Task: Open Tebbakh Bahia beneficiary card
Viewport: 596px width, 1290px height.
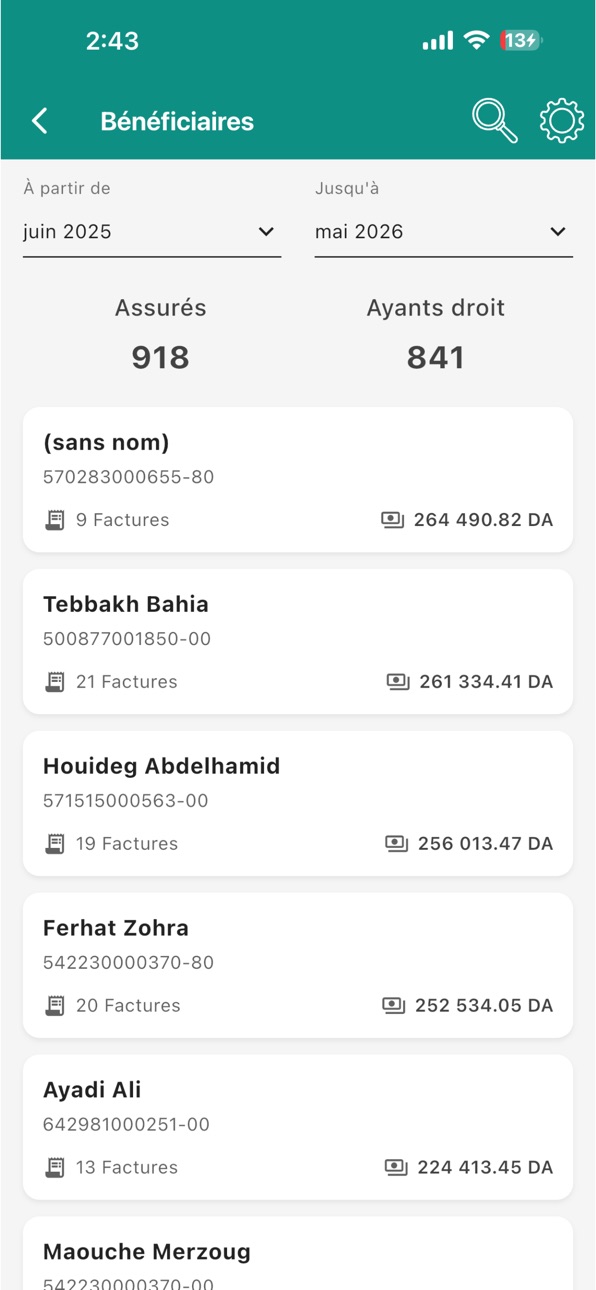Action: pyautogui.click(x=298, y=641)
